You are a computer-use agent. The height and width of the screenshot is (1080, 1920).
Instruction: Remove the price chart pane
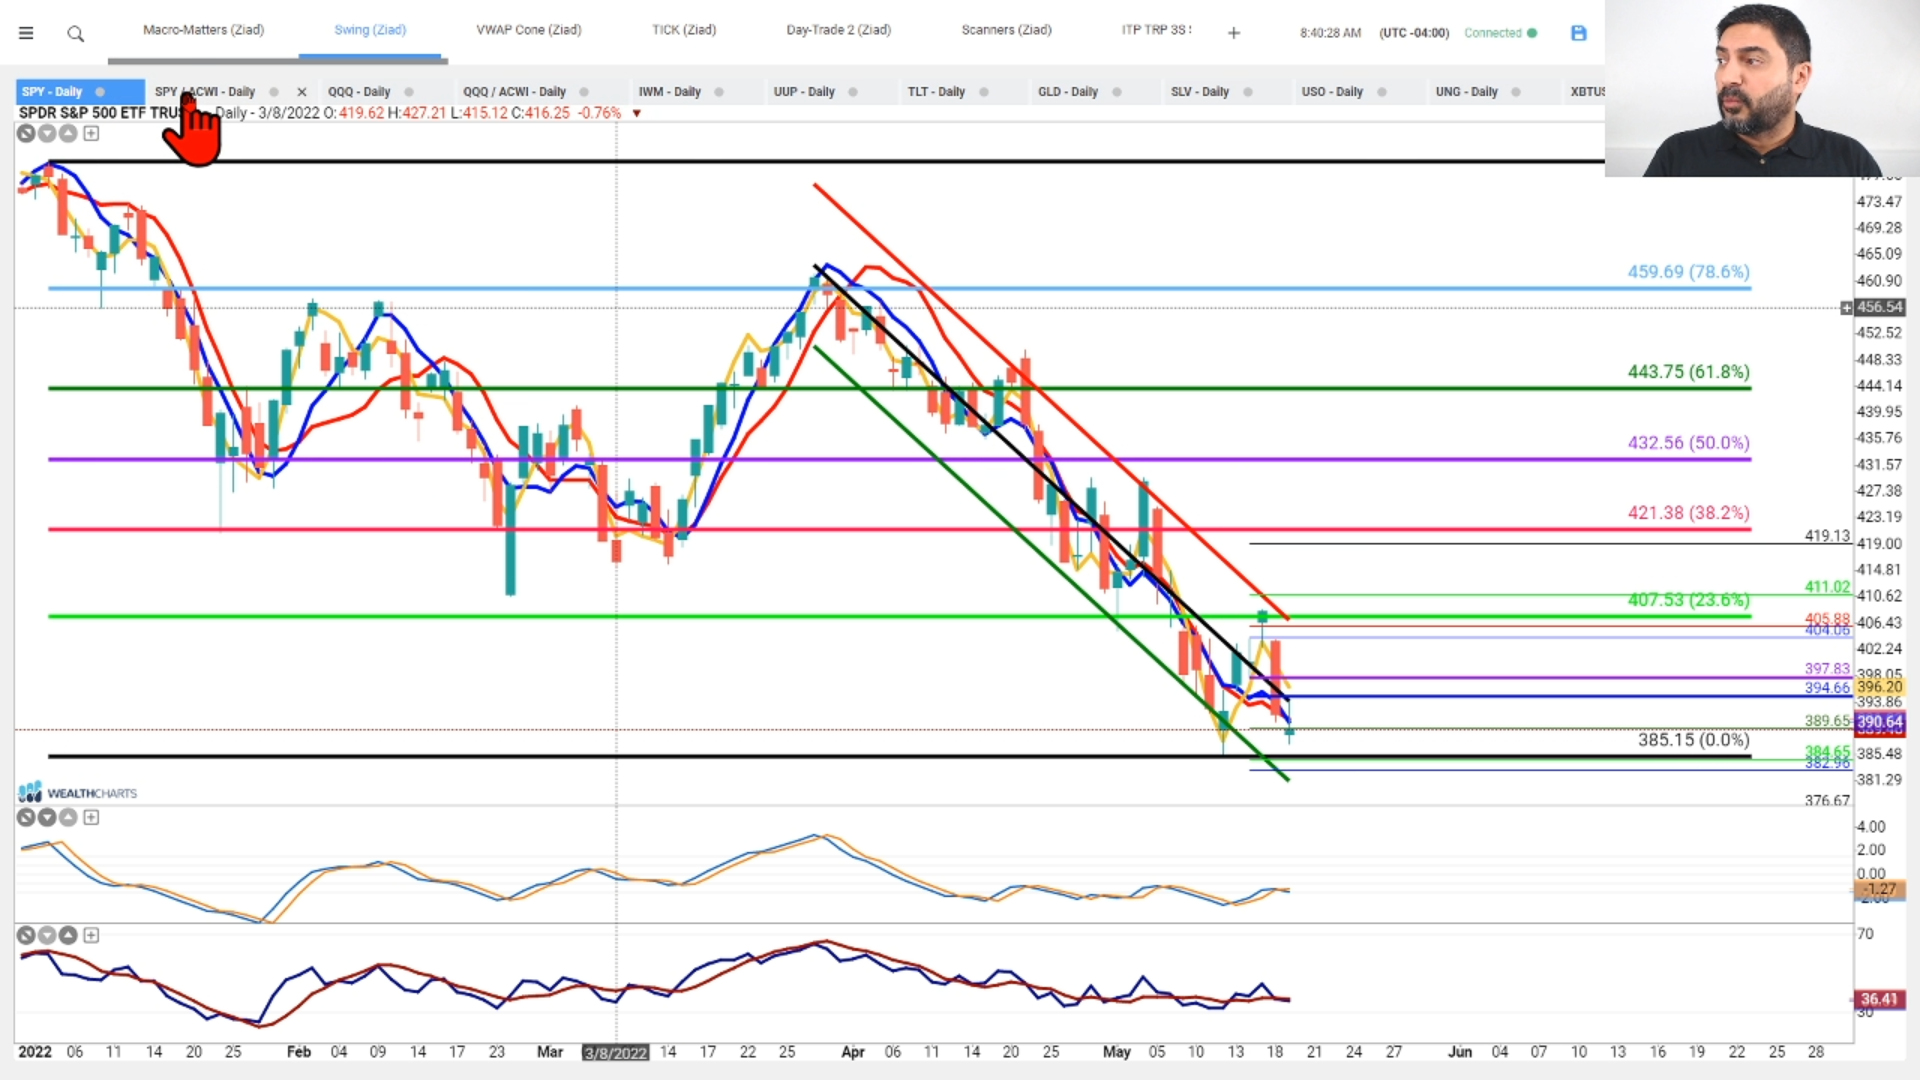[26, 133]
